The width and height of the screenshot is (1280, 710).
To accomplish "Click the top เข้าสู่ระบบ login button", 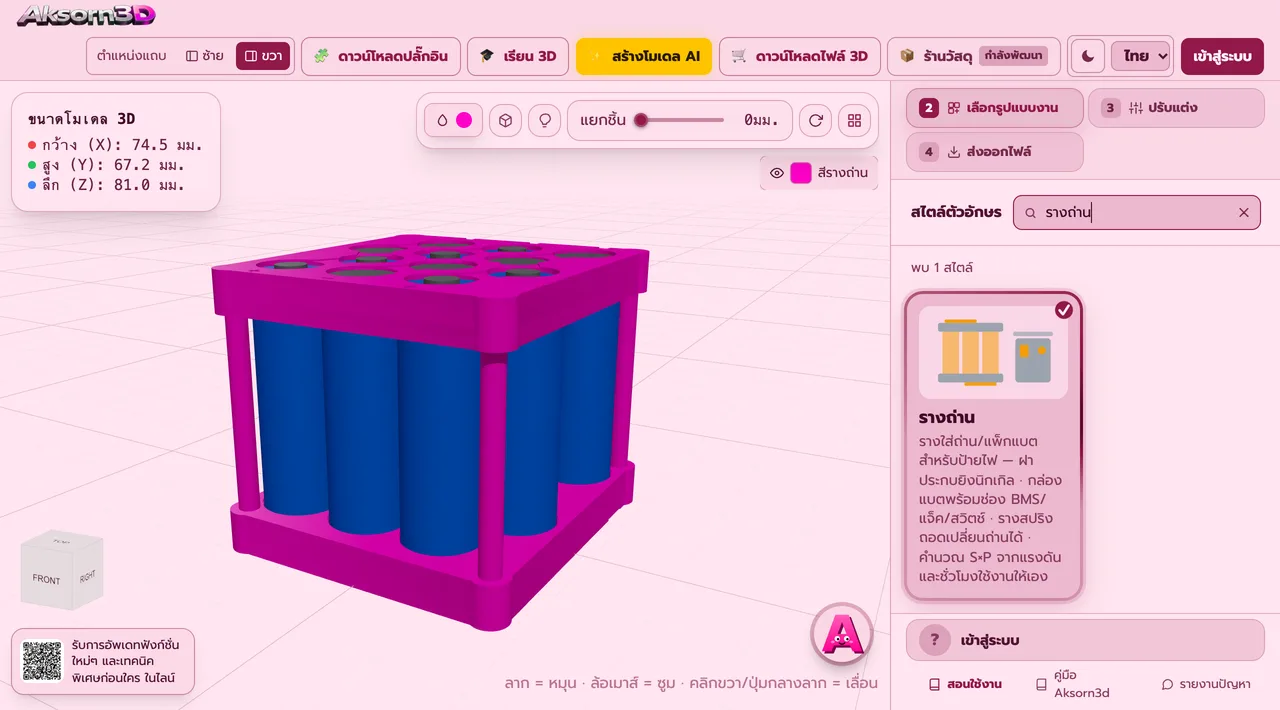I will [x=1222, y=56].
